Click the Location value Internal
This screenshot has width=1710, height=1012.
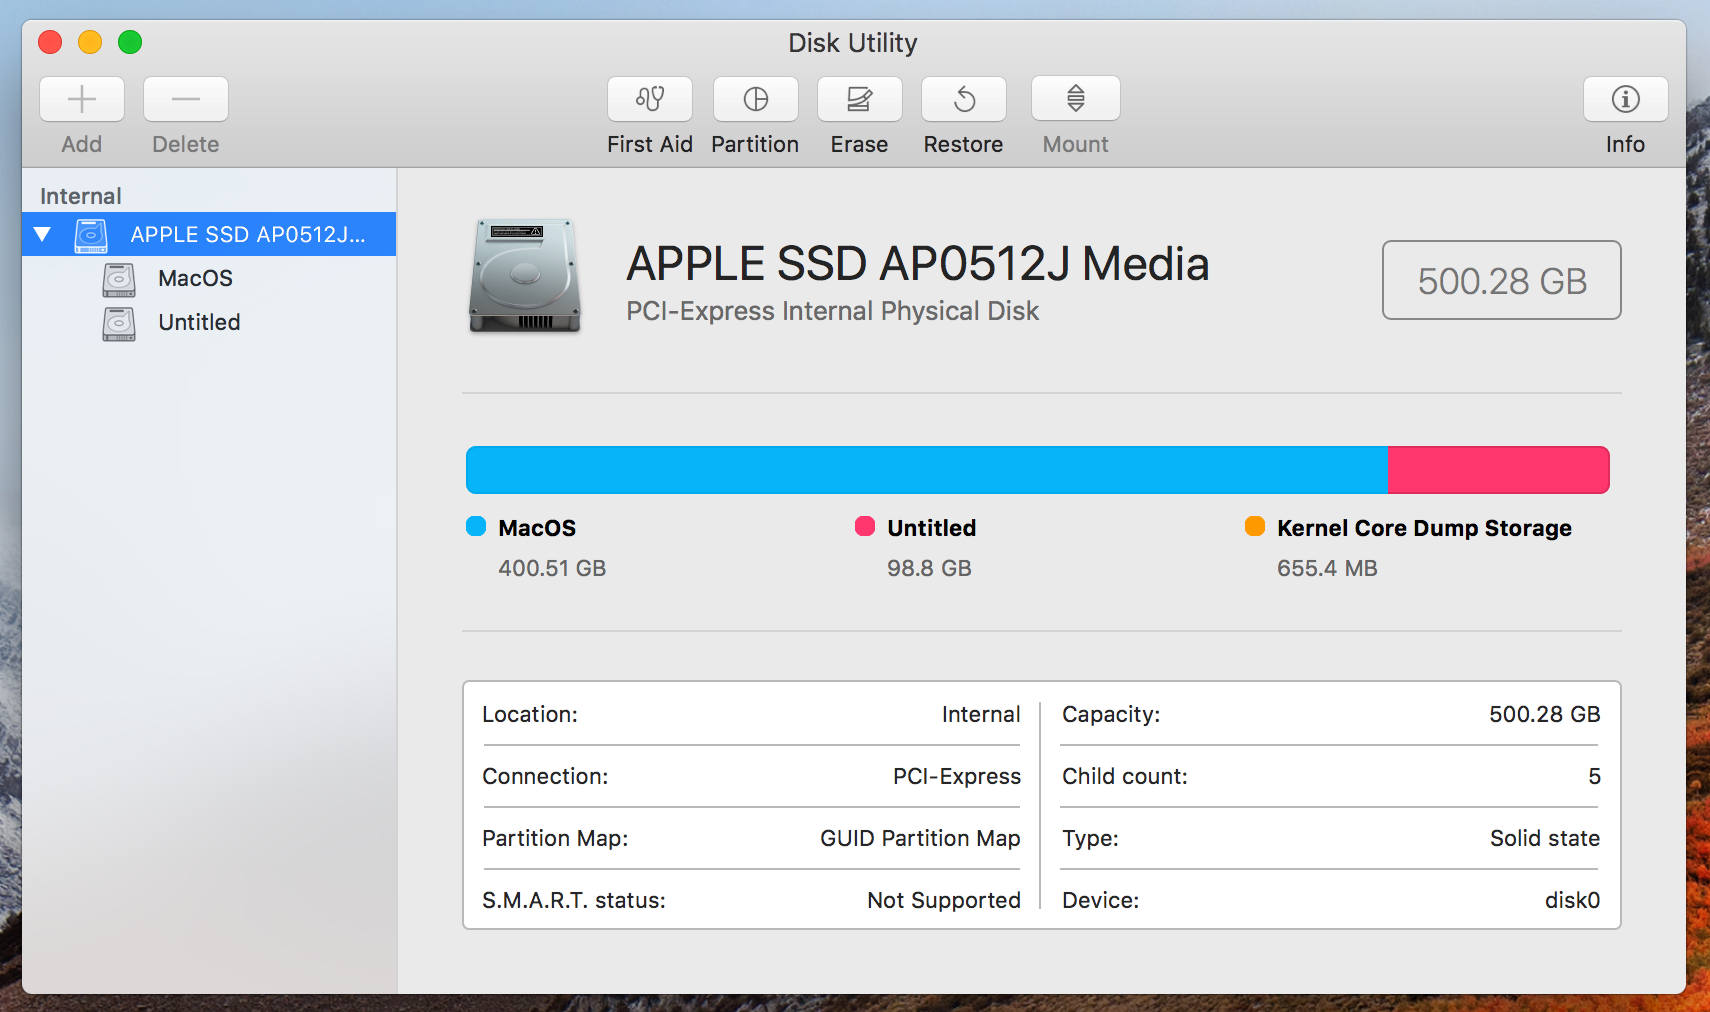(981, 714)
